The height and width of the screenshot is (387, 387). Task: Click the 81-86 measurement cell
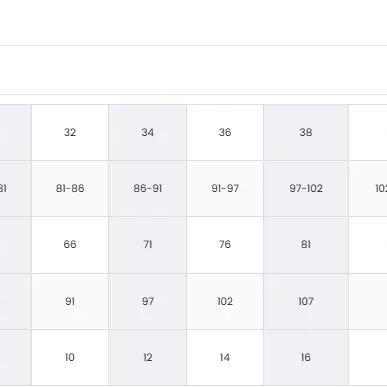[70, 188]
